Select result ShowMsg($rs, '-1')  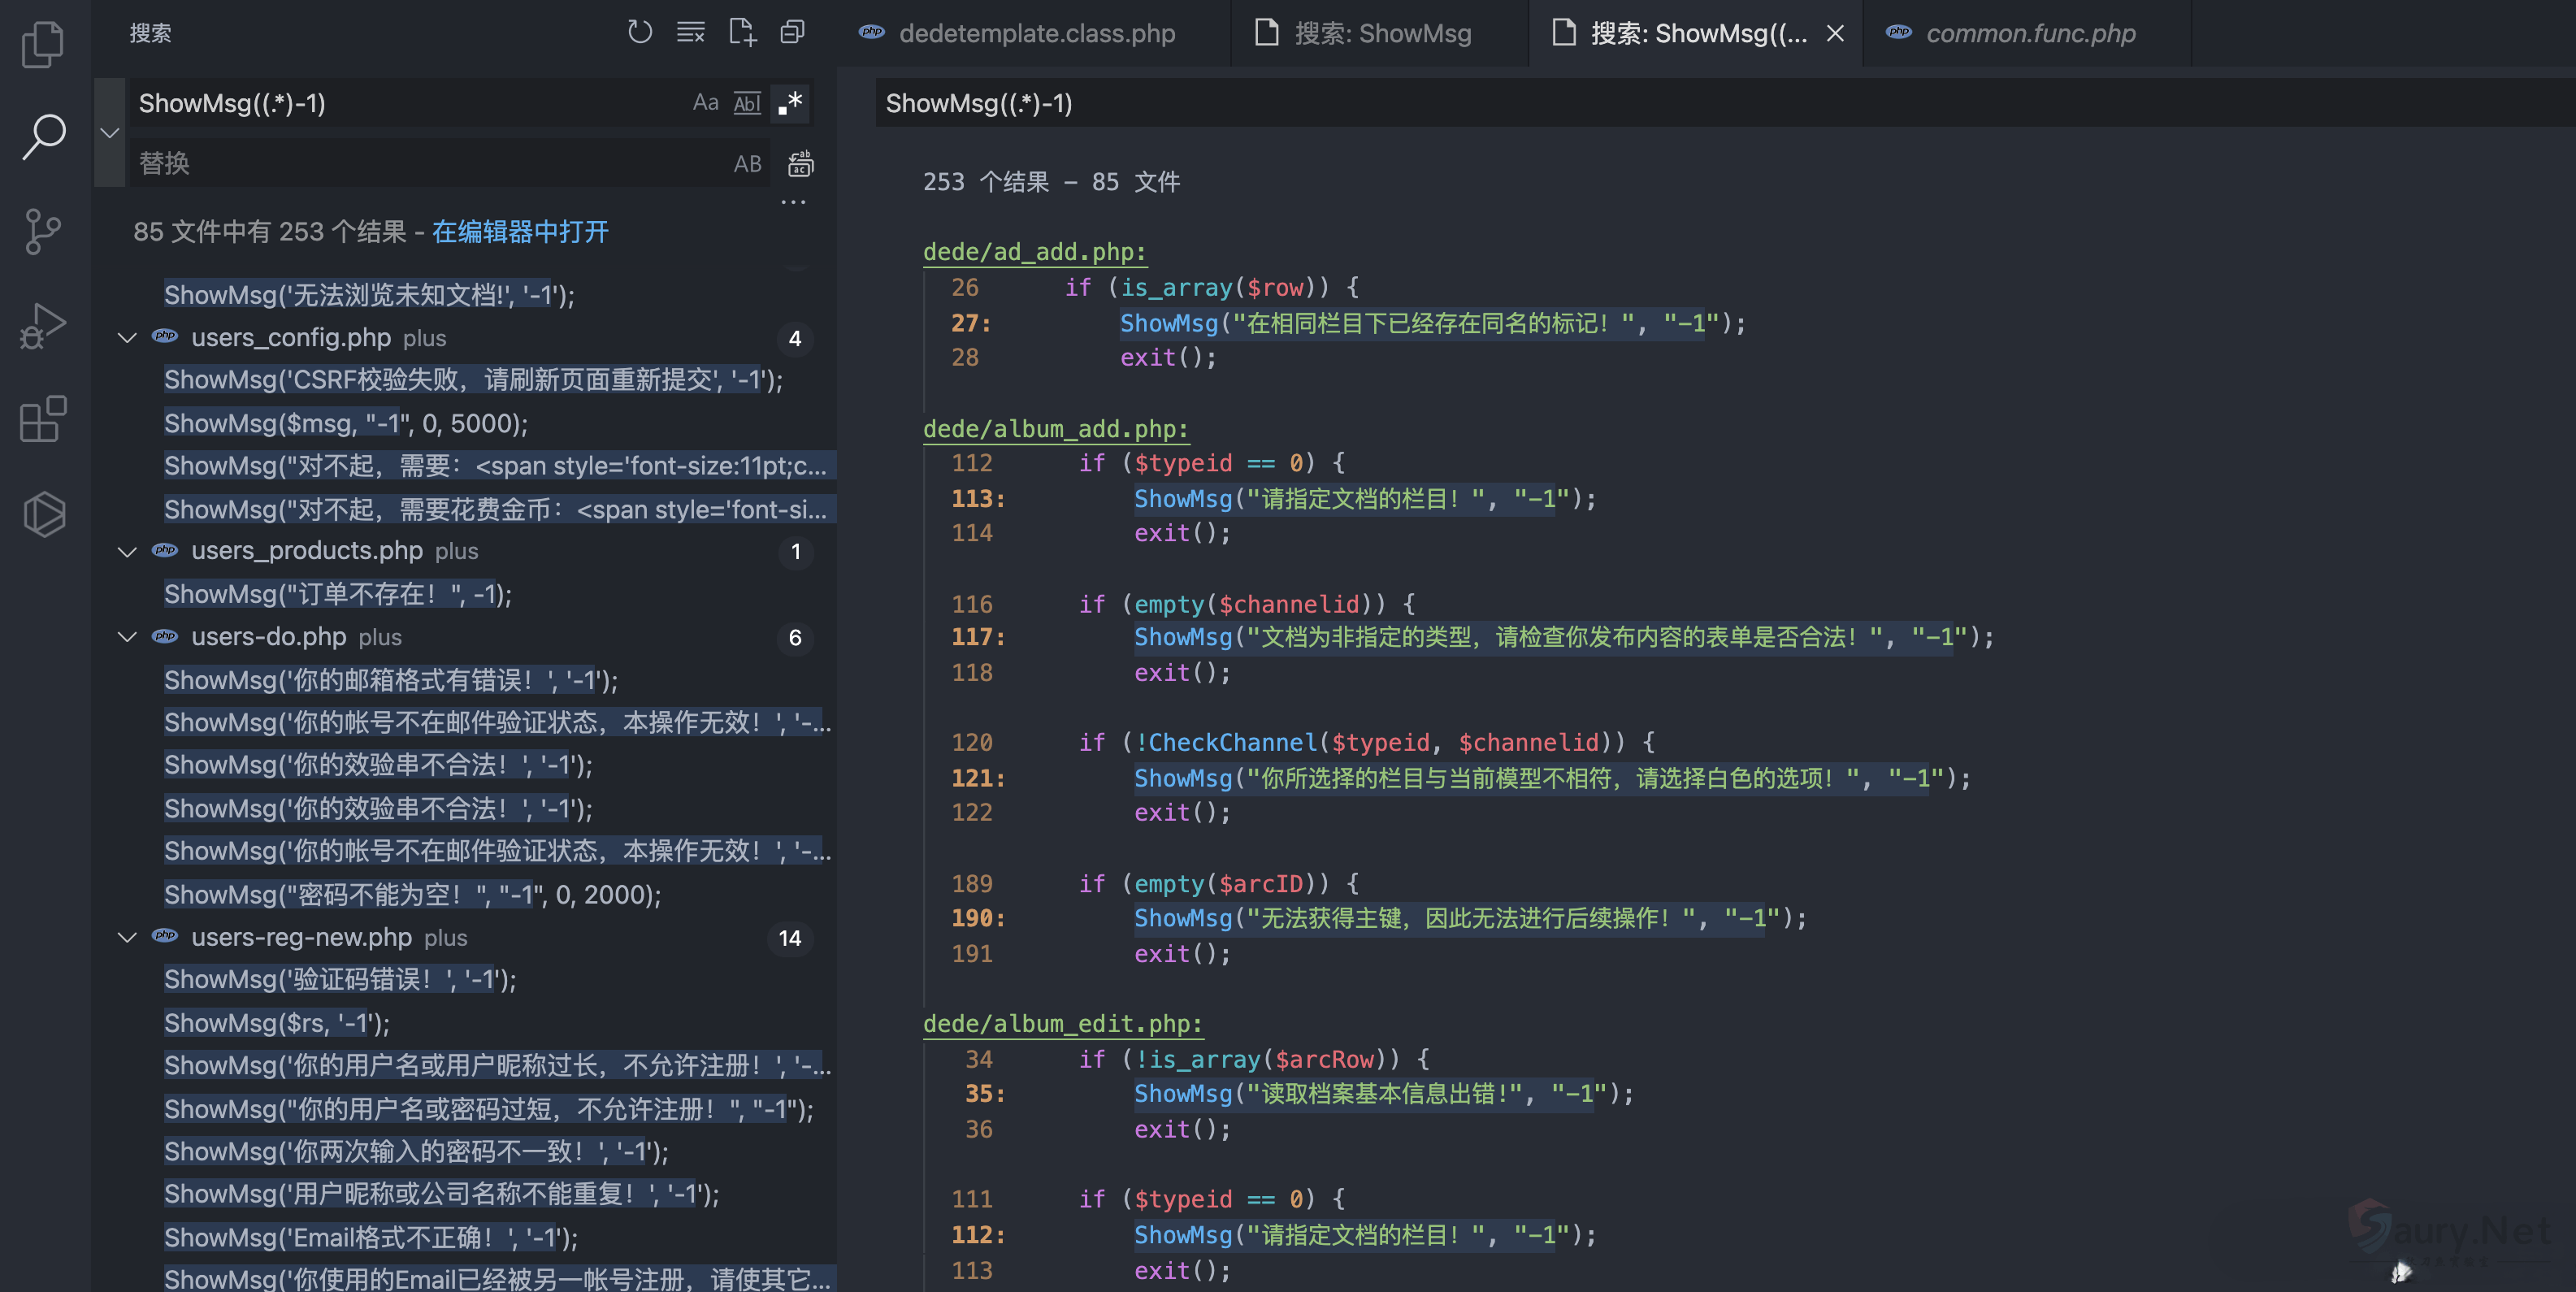click(x=277, y=1023)
